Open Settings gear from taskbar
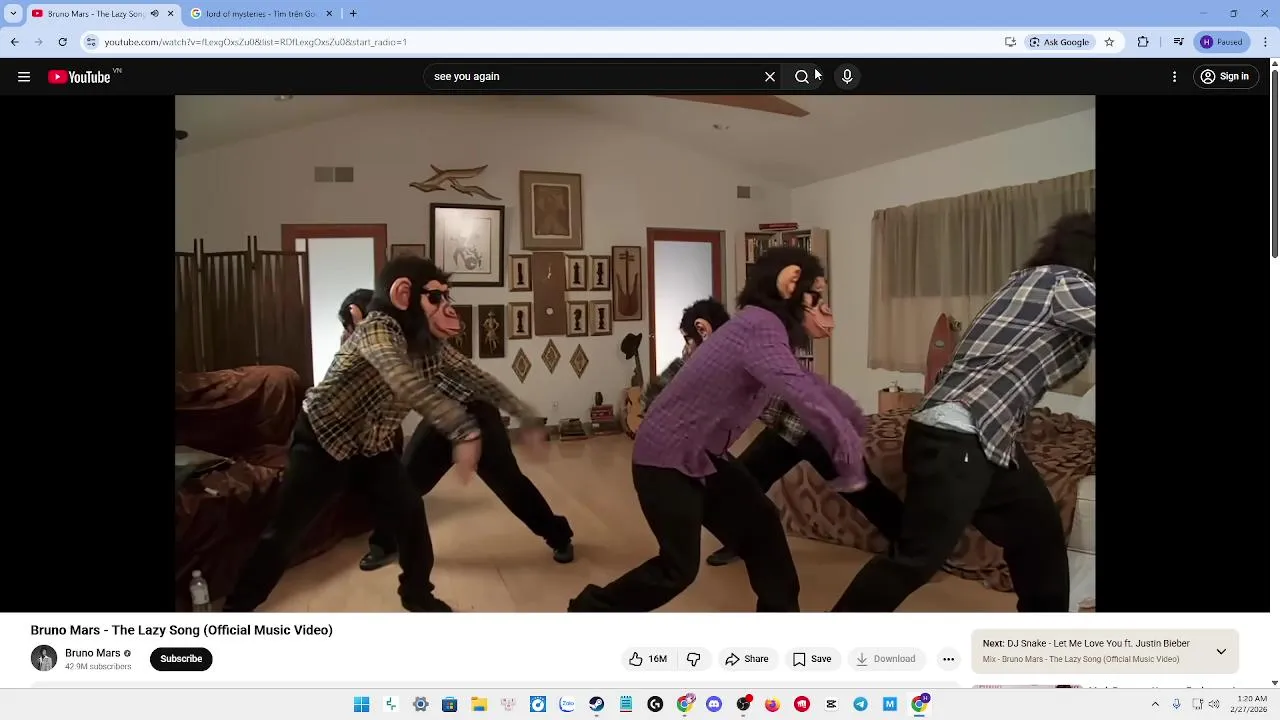The image size is (1280, 720). 421,705
